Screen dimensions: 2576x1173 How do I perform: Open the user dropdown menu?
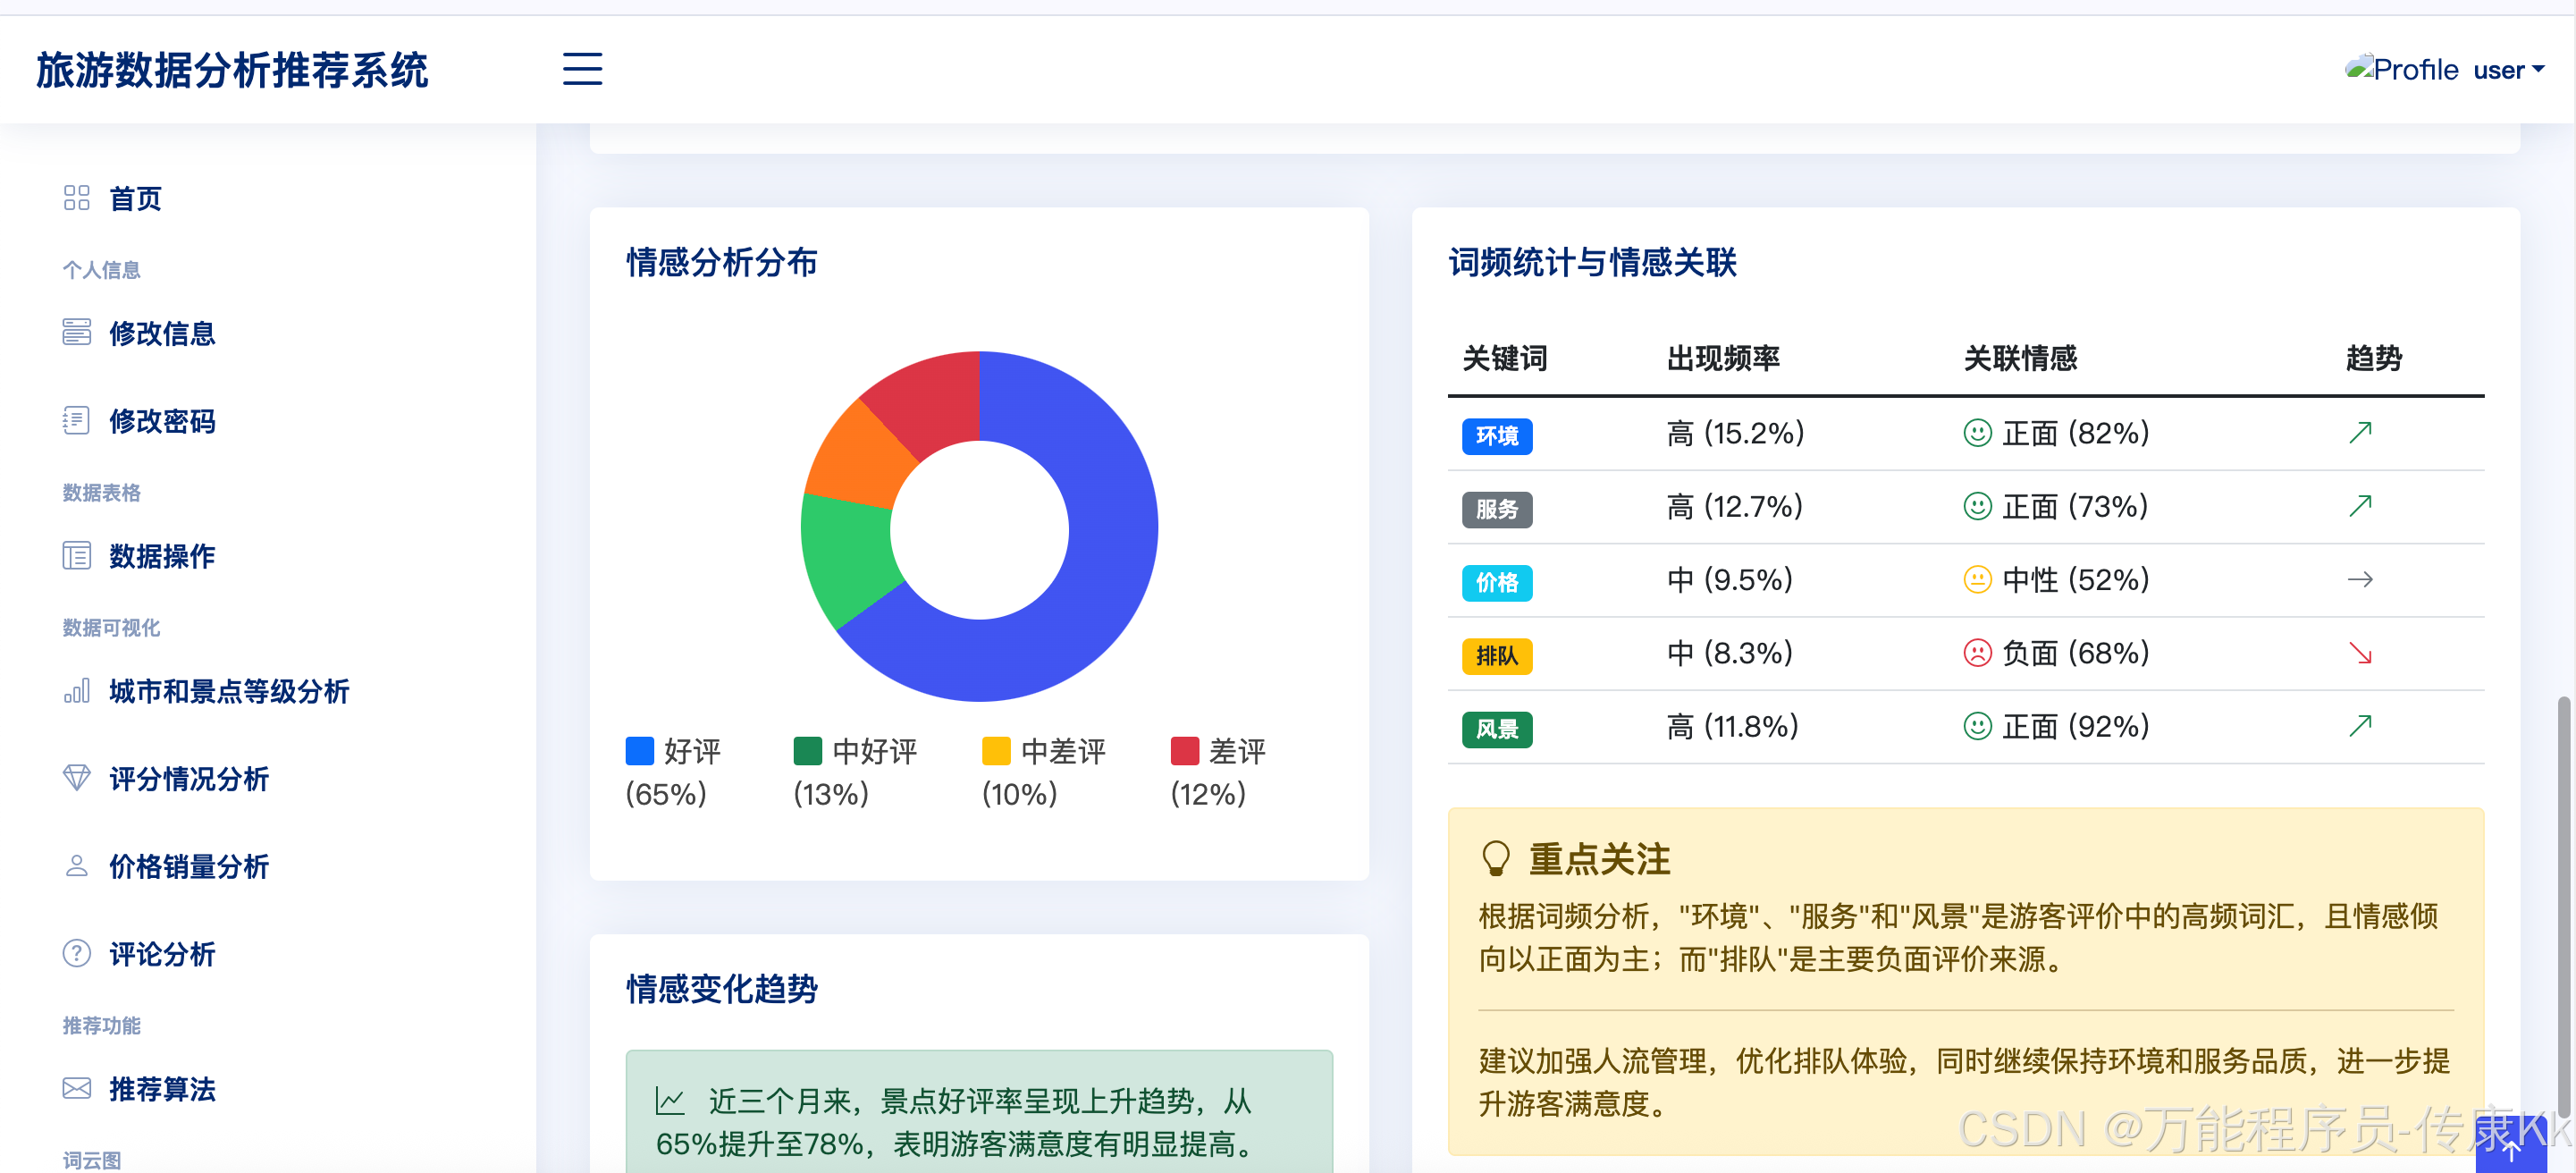pos(2507,70)
